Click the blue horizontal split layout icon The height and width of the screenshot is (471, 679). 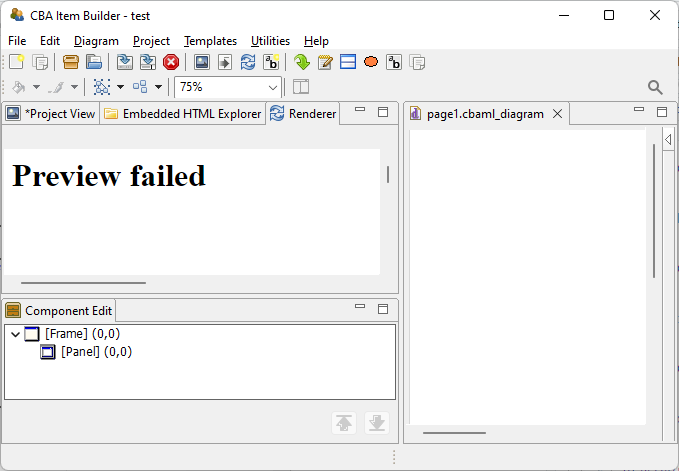click(x=348, y=62)
